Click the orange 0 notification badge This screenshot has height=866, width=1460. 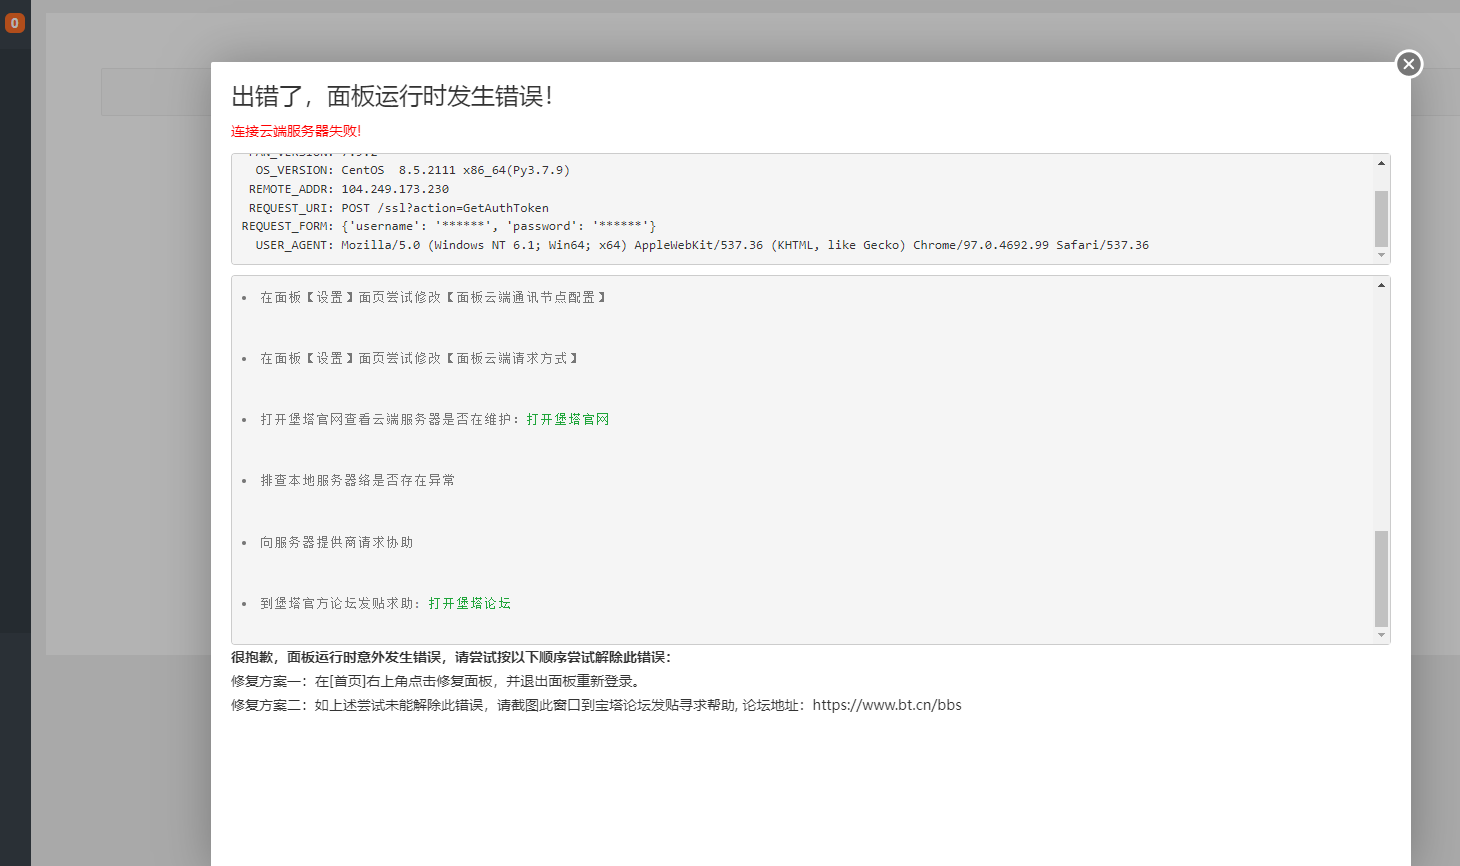pos(15,22)
